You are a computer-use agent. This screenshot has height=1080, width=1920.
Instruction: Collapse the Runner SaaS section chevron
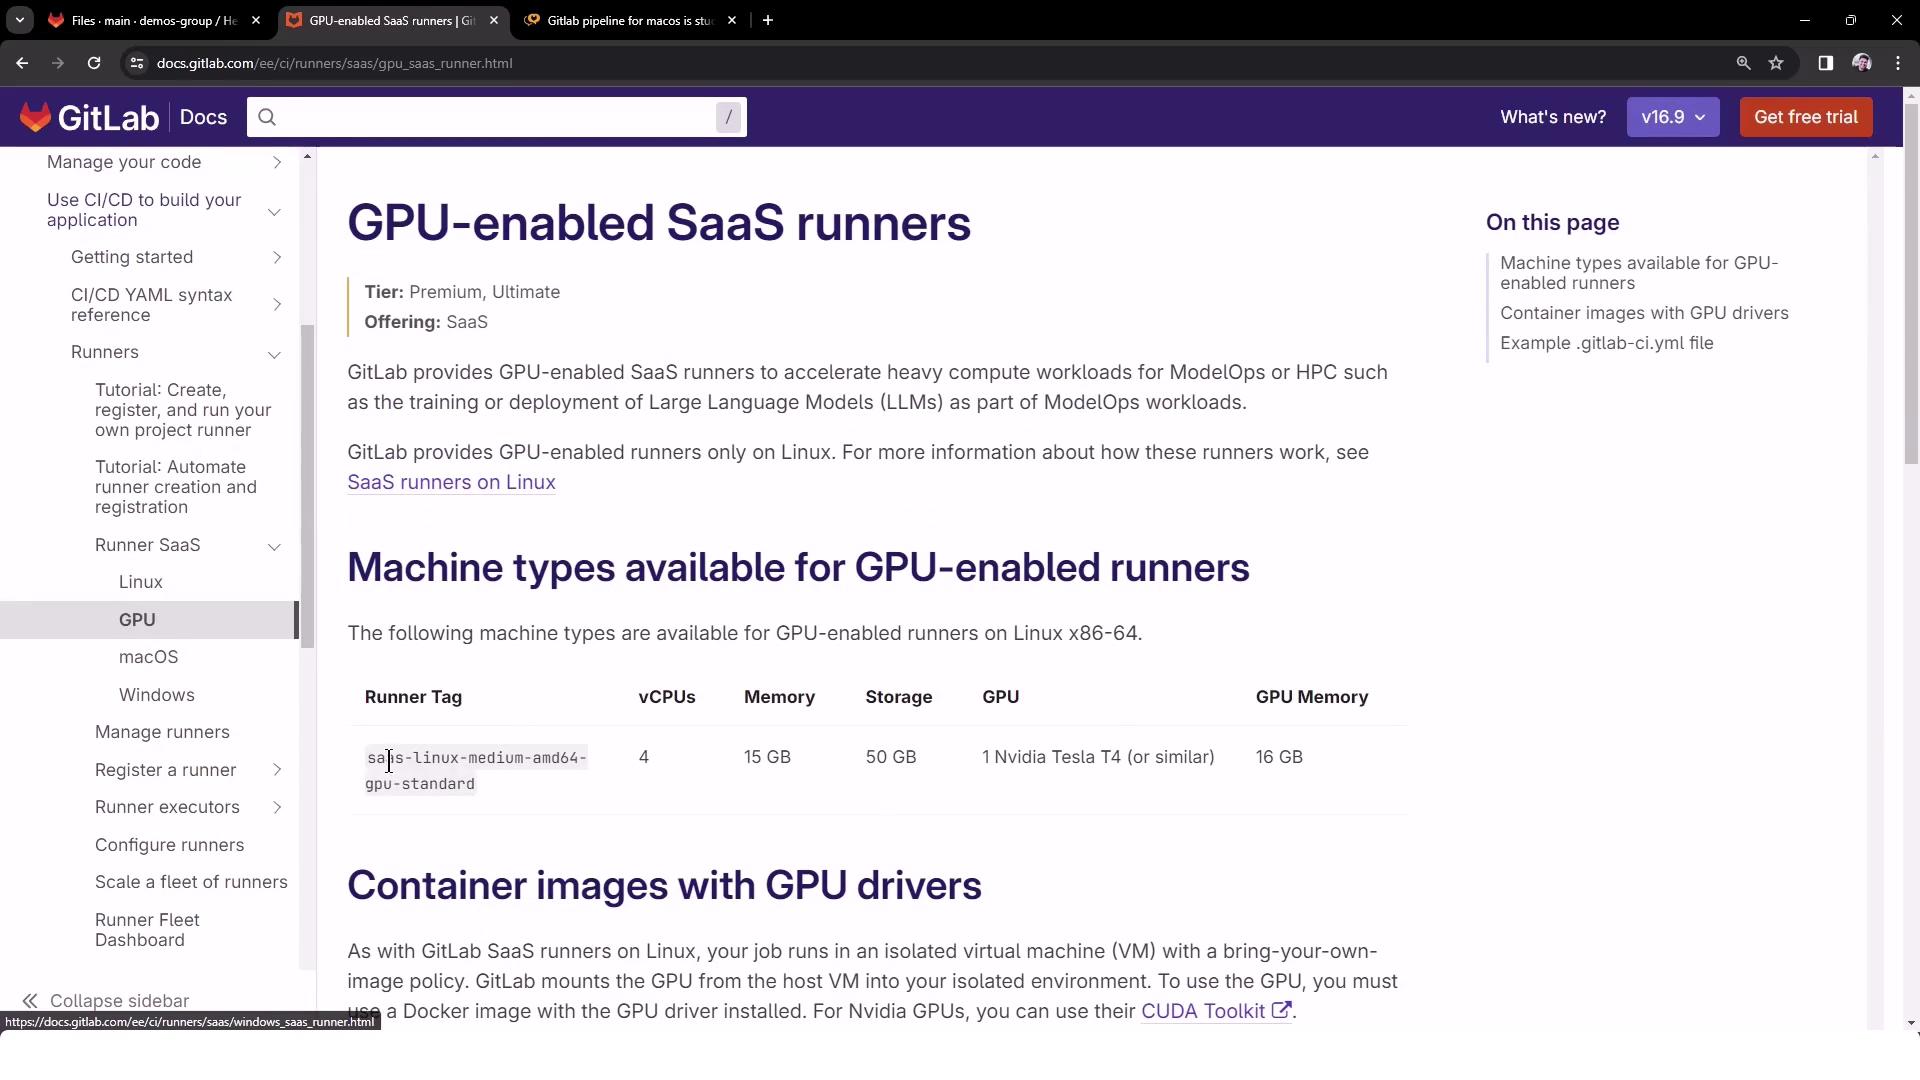pyautogui.click(x=274, y=546)
